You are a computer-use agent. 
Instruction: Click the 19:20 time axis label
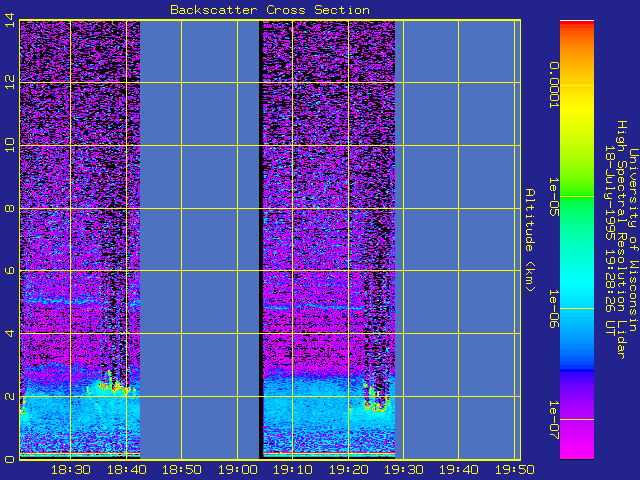348,470
